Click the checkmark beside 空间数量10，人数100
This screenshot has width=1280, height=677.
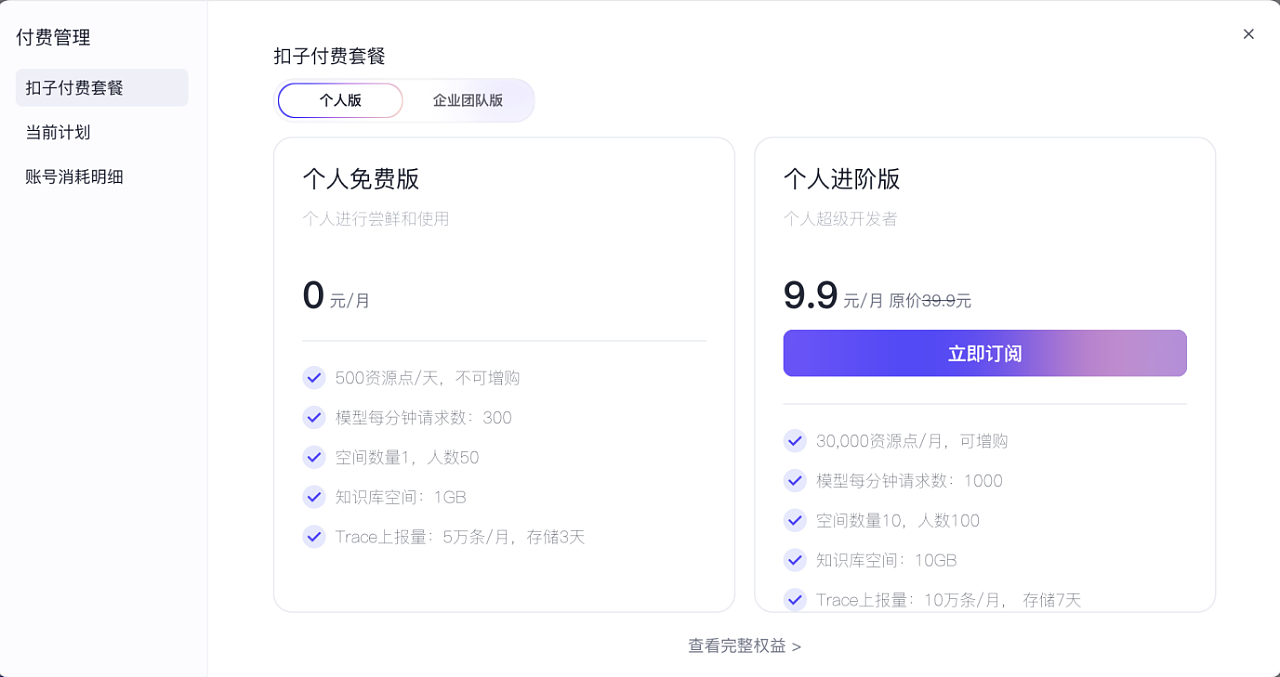[794, 520]
